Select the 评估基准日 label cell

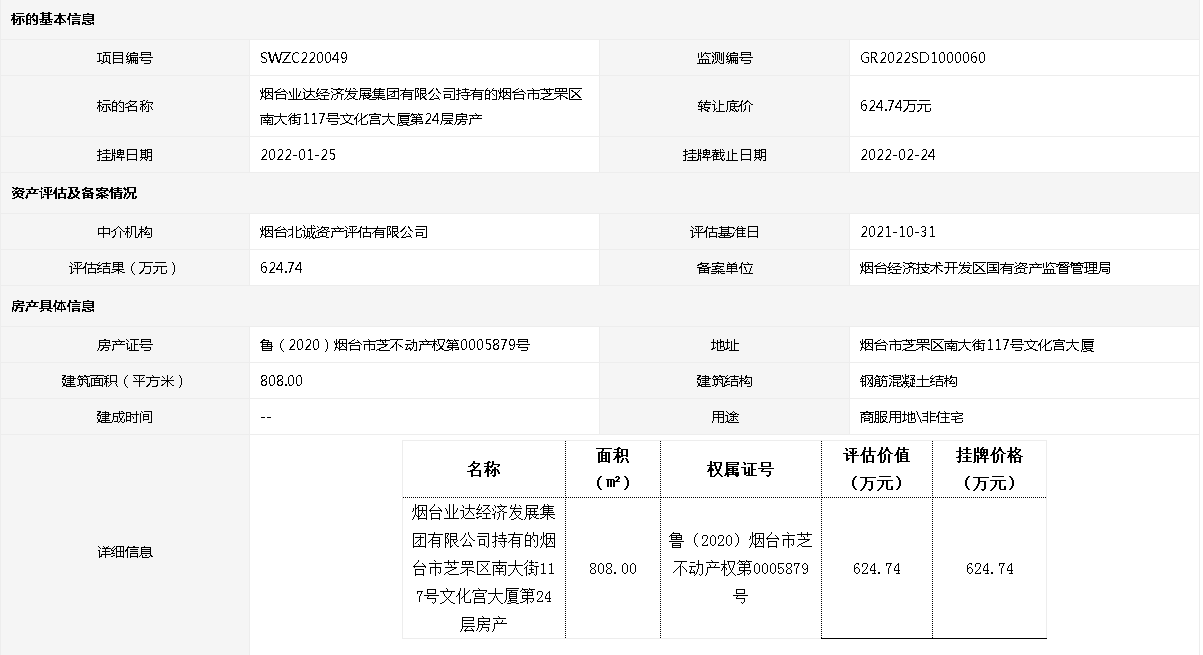tap(725, 232)
